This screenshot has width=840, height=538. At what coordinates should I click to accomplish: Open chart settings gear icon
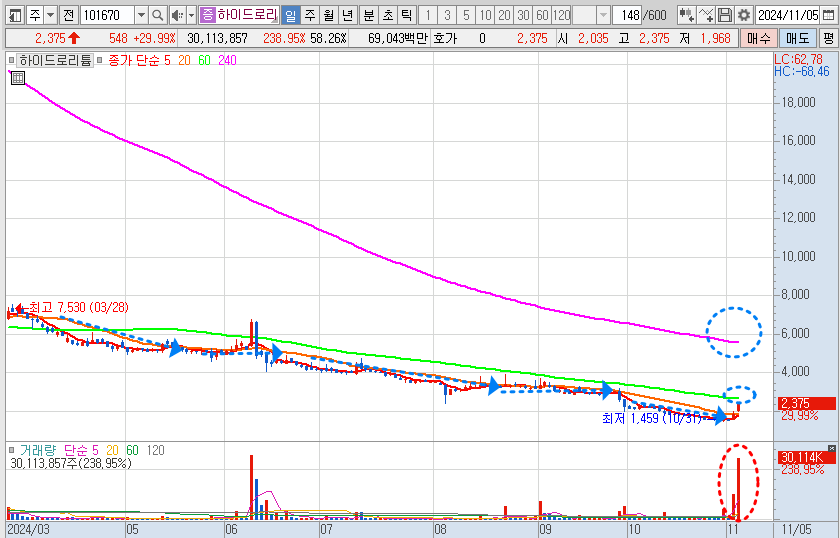[x=744, y=15]
